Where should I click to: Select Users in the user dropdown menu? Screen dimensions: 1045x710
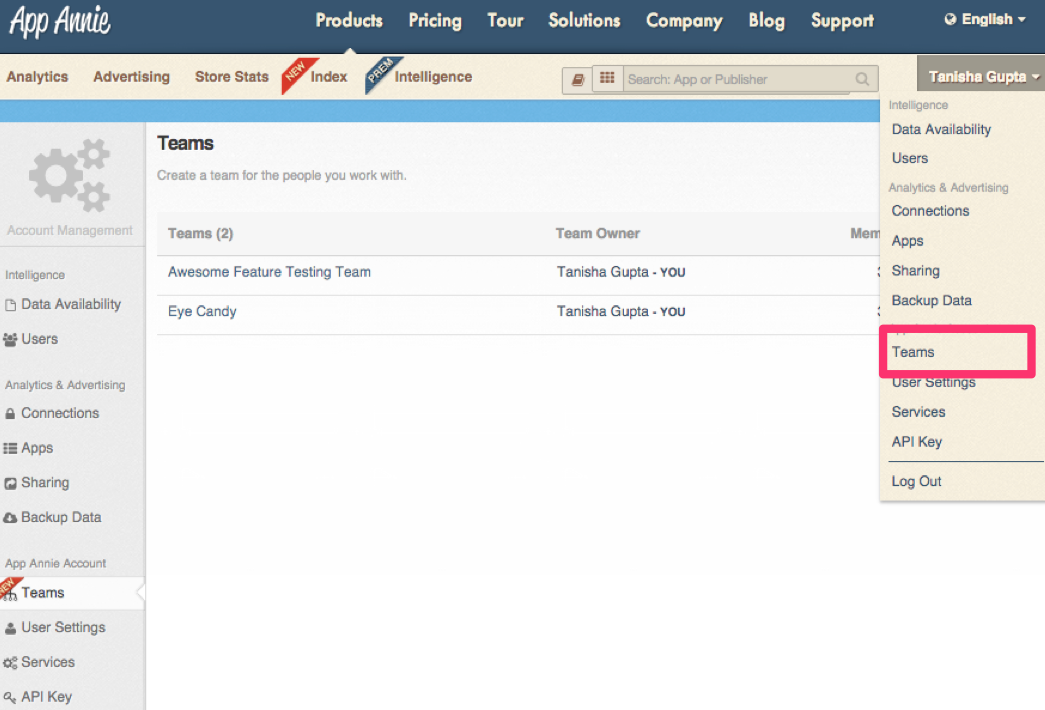tap(910, 158)
